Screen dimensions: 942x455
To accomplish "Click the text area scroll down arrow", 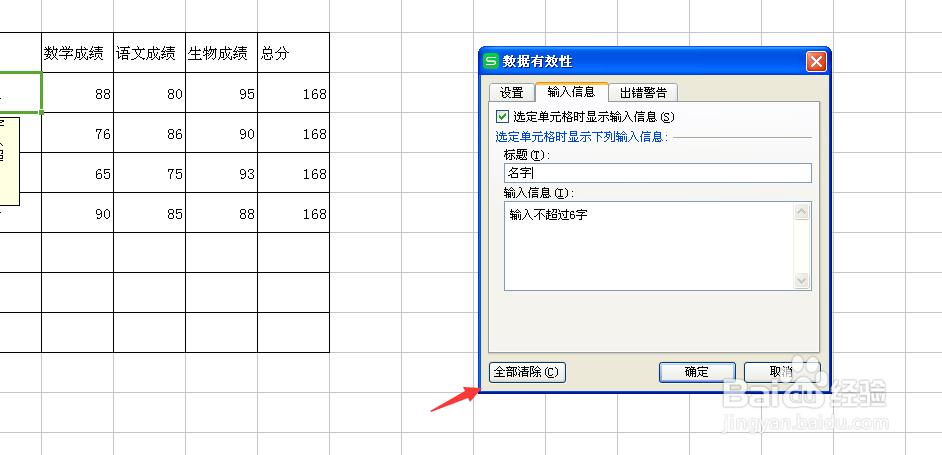I will coord(801,280).
